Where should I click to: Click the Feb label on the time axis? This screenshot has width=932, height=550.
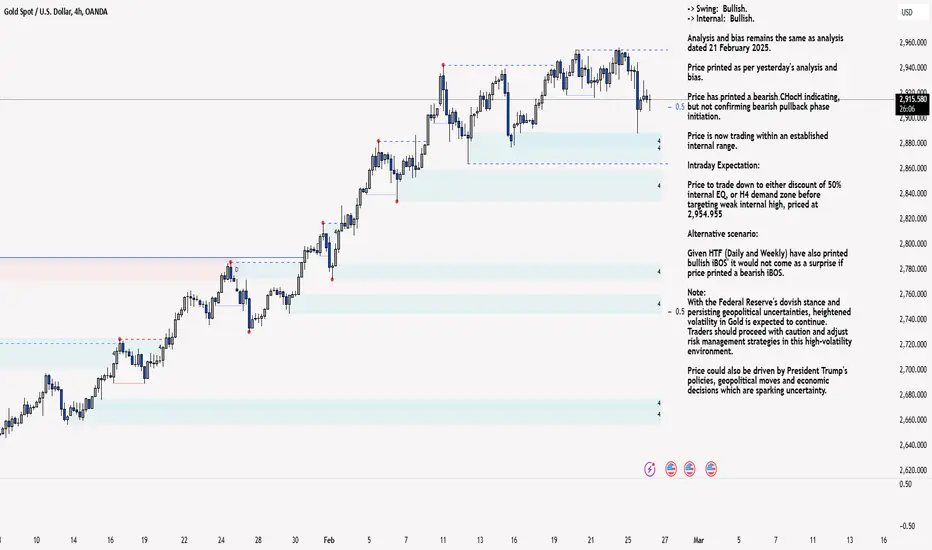tap(329, 540)
